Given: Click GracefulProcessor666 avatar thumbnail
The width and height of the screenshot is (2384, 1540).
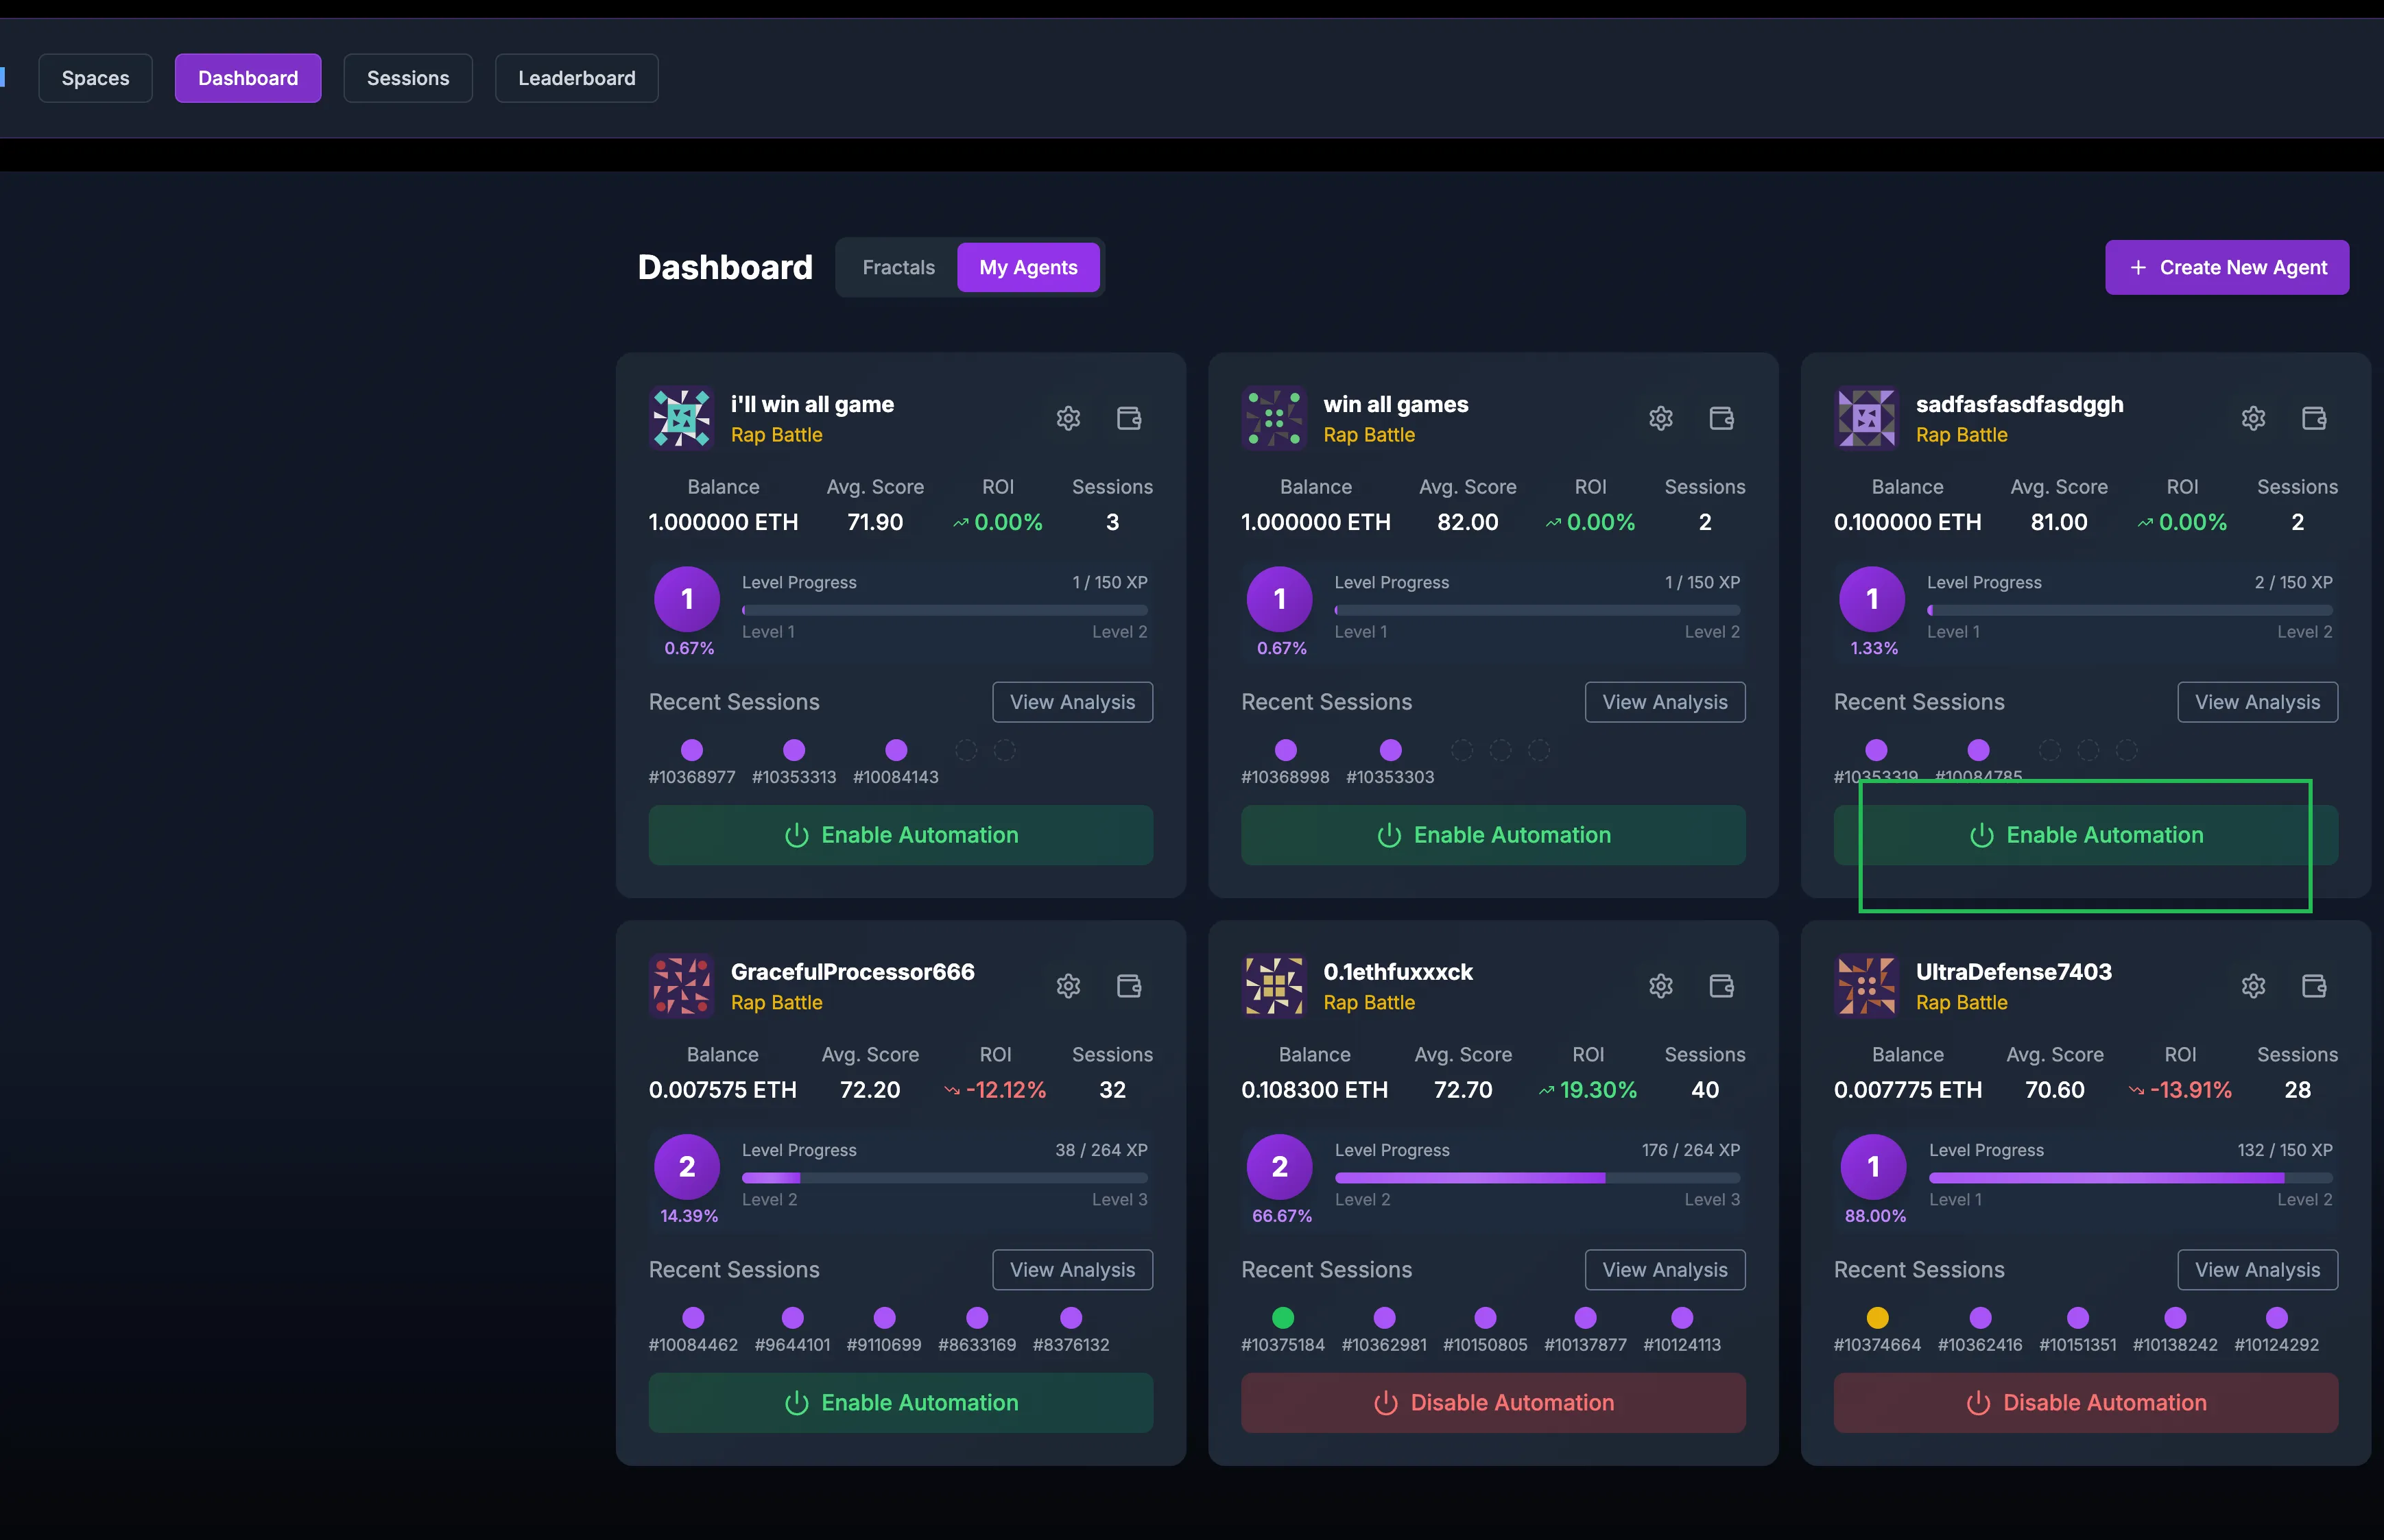Looking at the screenshot, I should pyautogui.click(x=681, y=986).
